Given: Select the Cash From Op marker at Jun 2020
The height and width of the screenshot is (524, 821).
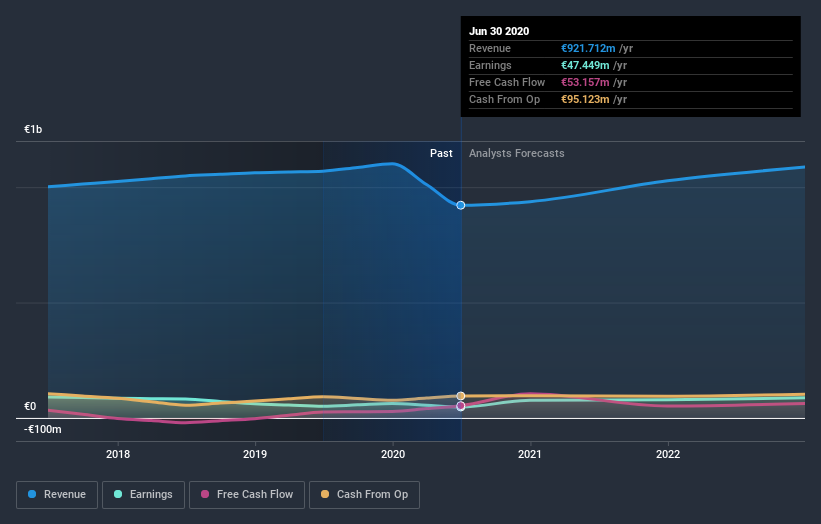Looking at the screenshot, I should [461, 396].
